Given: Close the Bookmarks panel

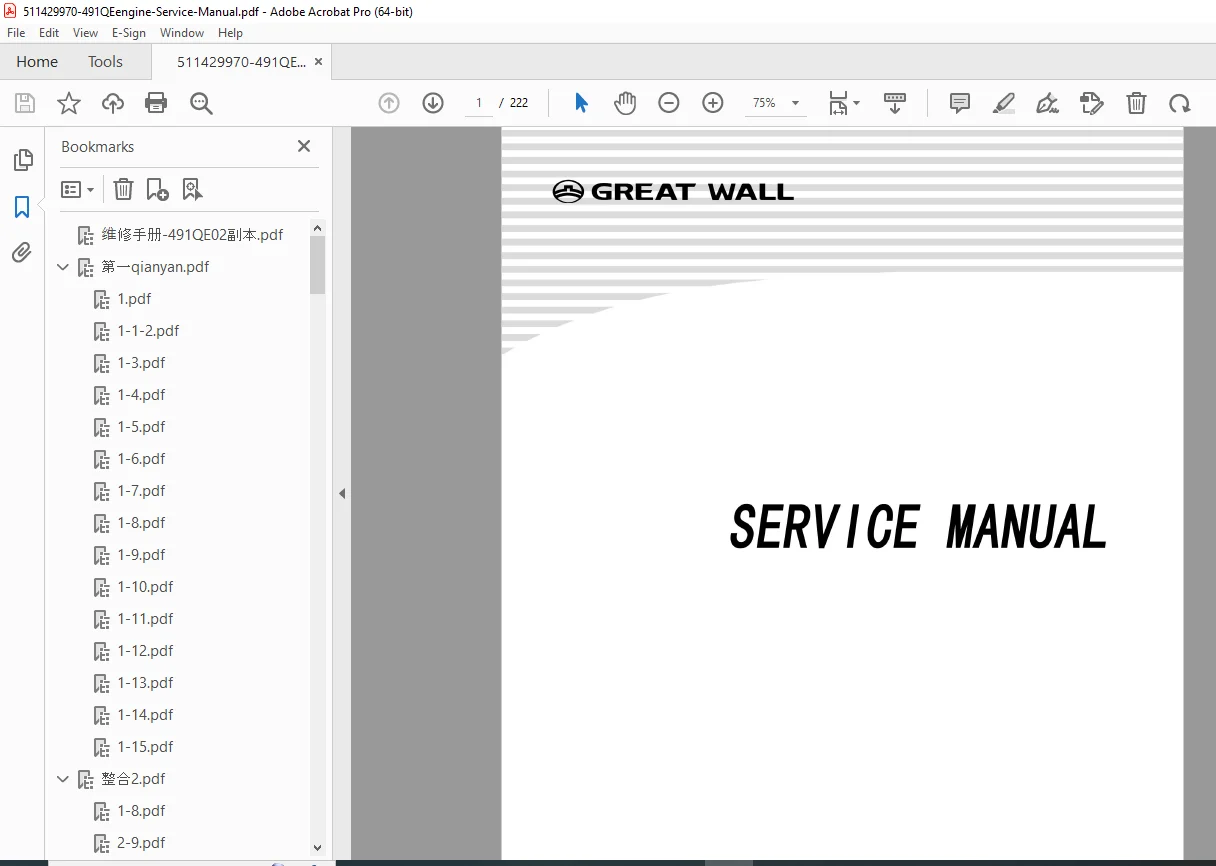Looking at the screenshot, I should click(x=304, y=146).
